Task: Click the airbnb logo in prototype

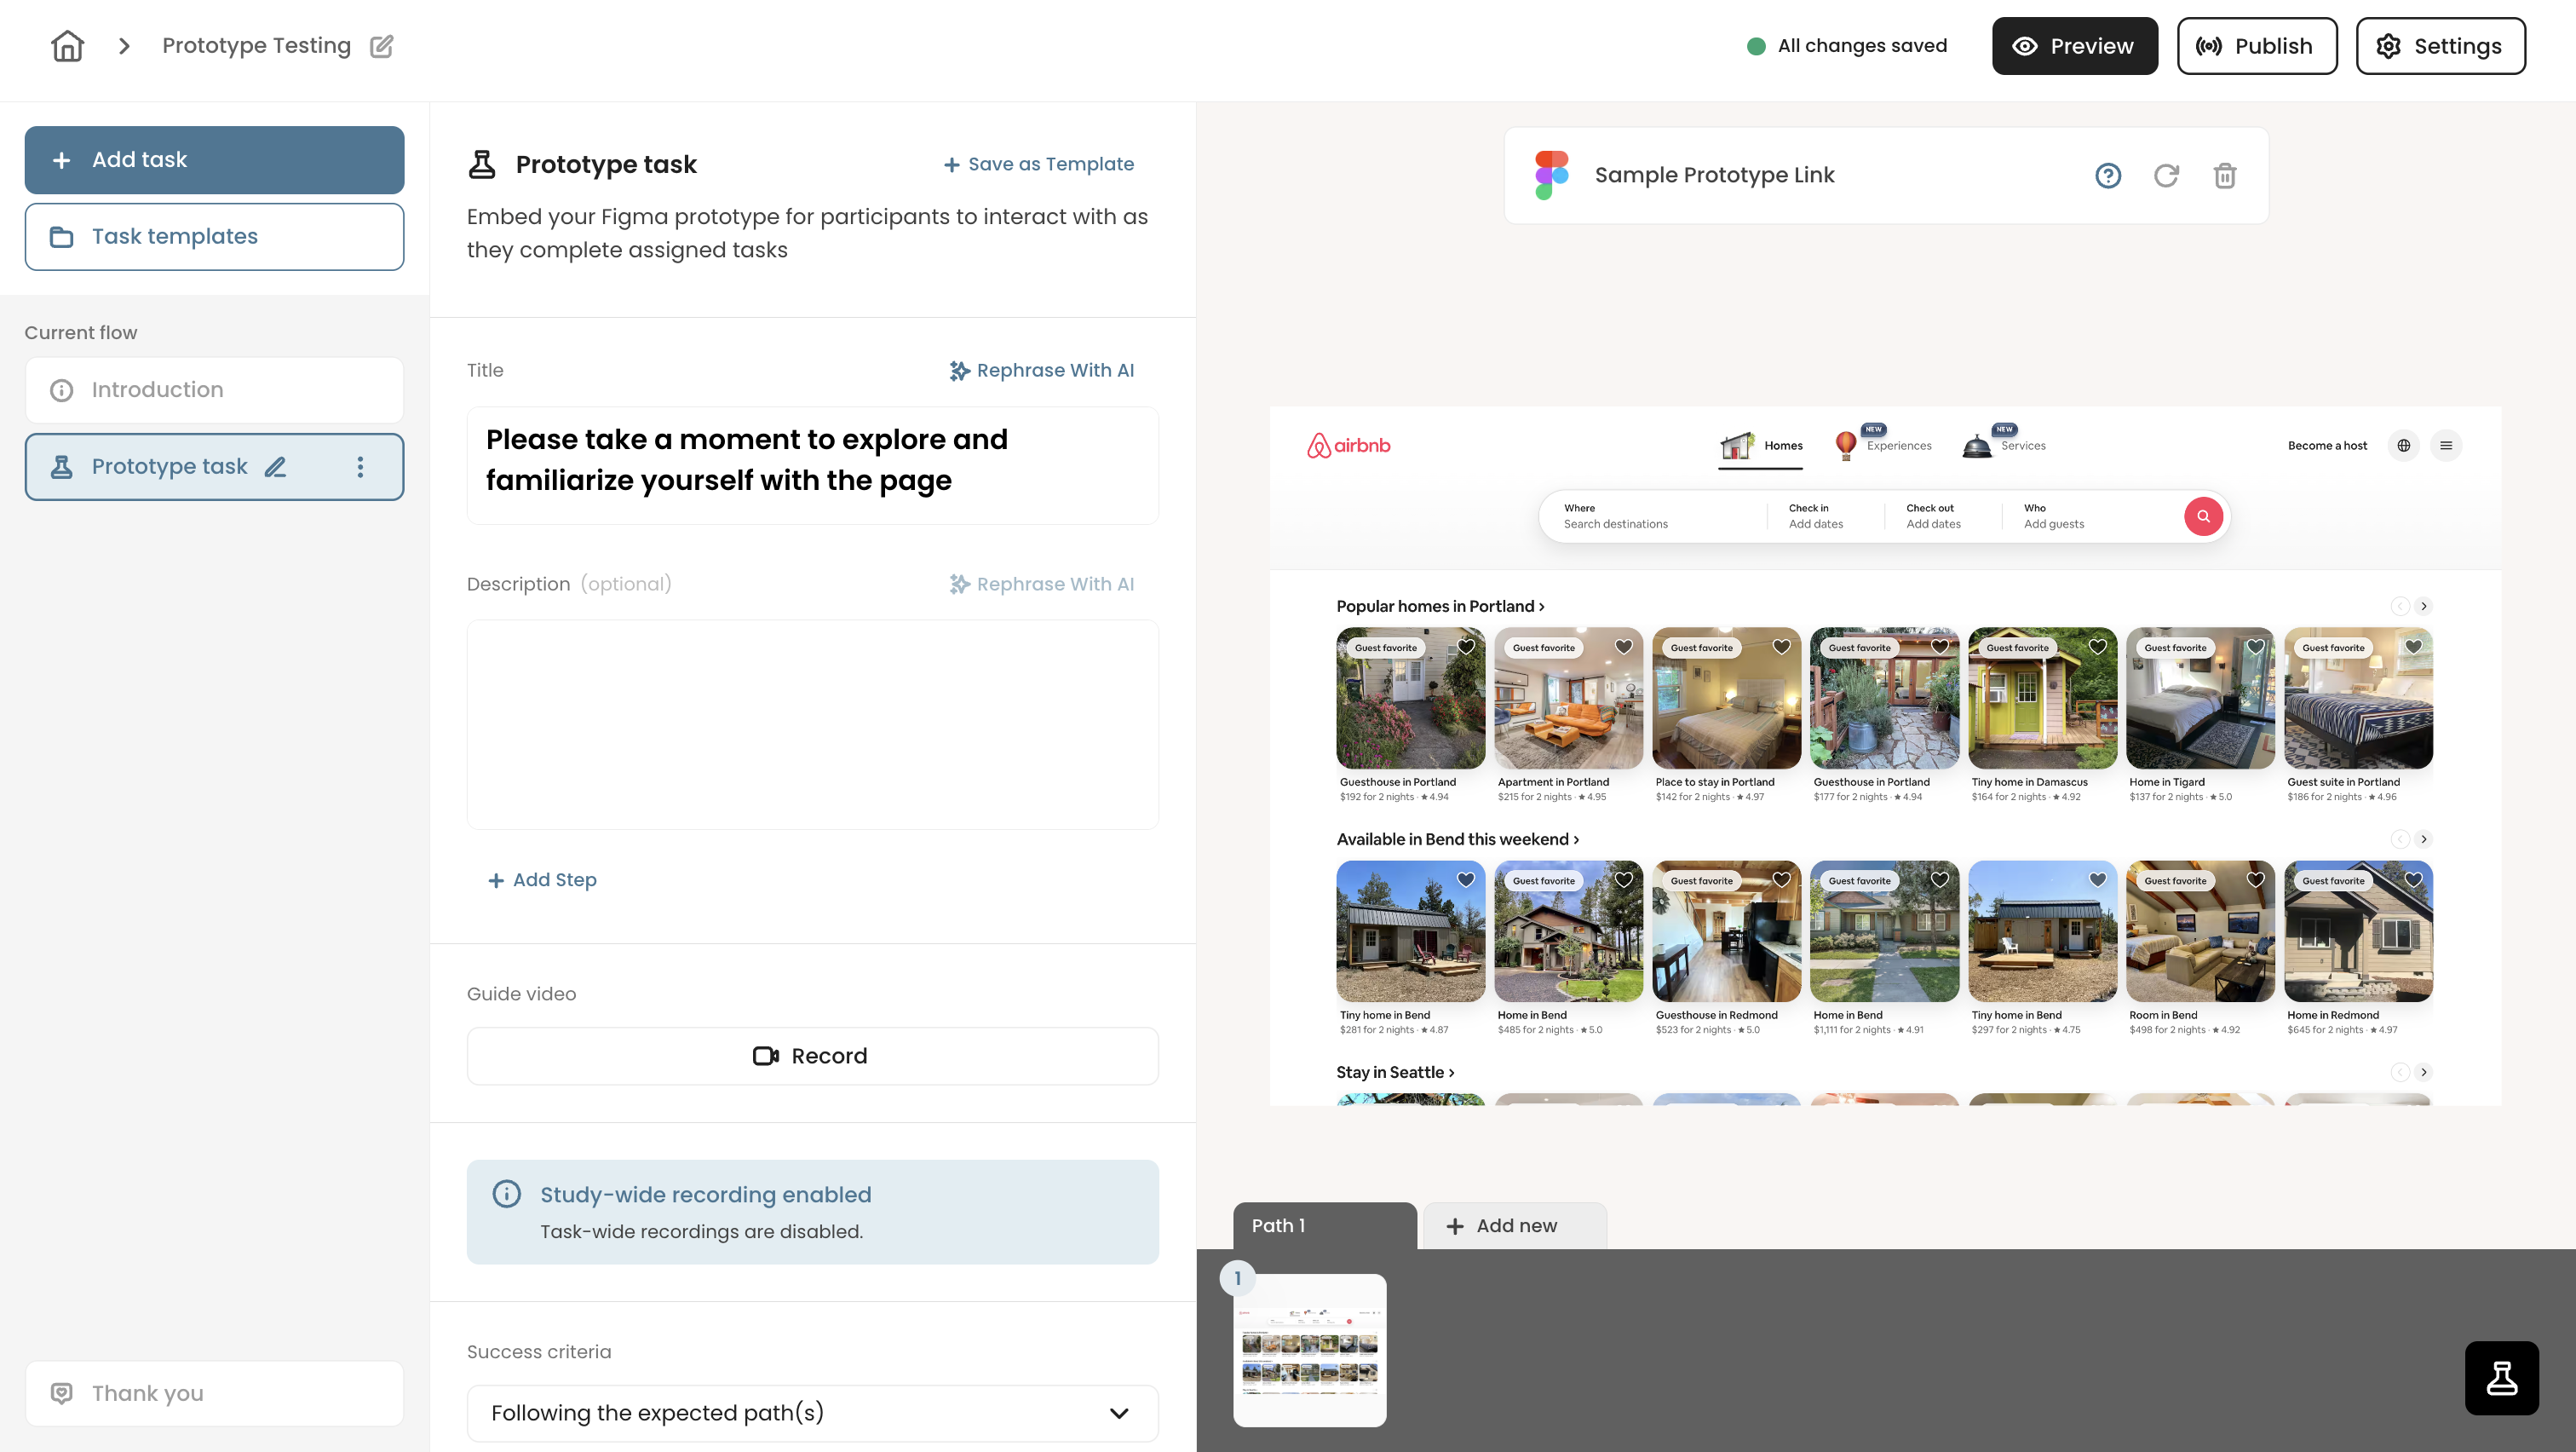Action: point(1348,445)
